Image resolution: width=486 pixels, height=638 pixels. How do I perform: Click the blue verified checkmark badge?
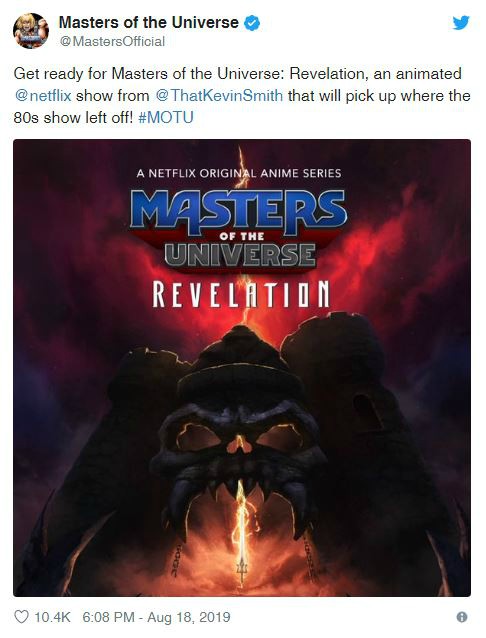click(252, 23)
